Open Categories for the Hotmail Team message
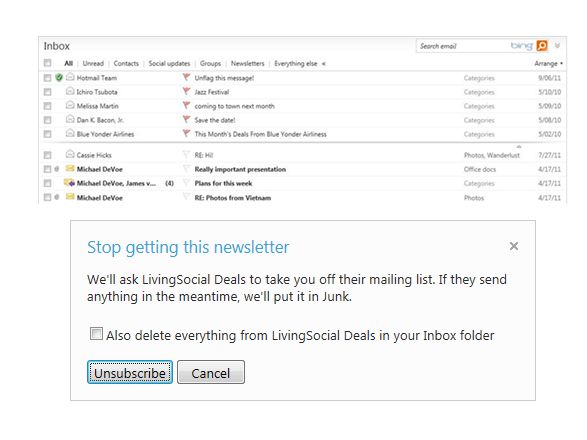 (x=479, y=78)
